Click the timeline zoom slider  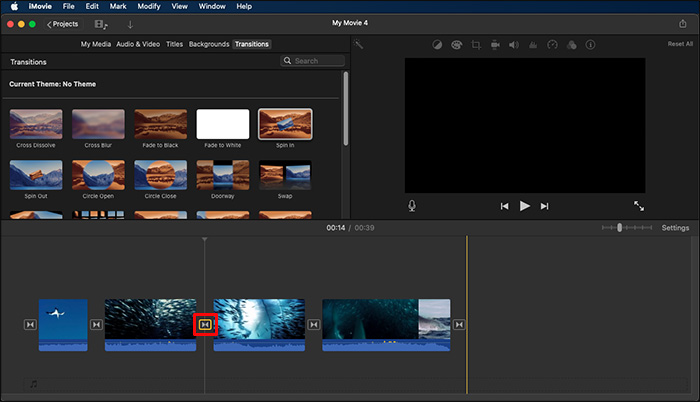coord(620,228)
